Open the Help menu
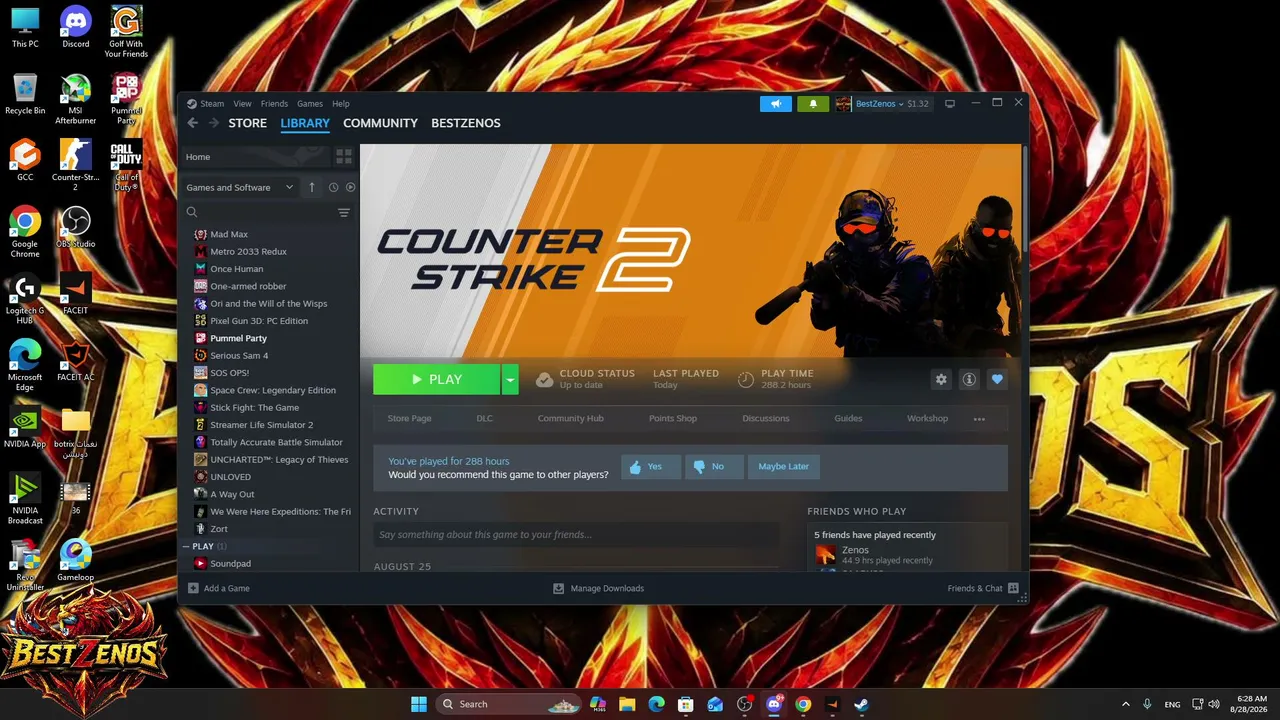This screenshot has height=720, width=1280. click(341, 104)
